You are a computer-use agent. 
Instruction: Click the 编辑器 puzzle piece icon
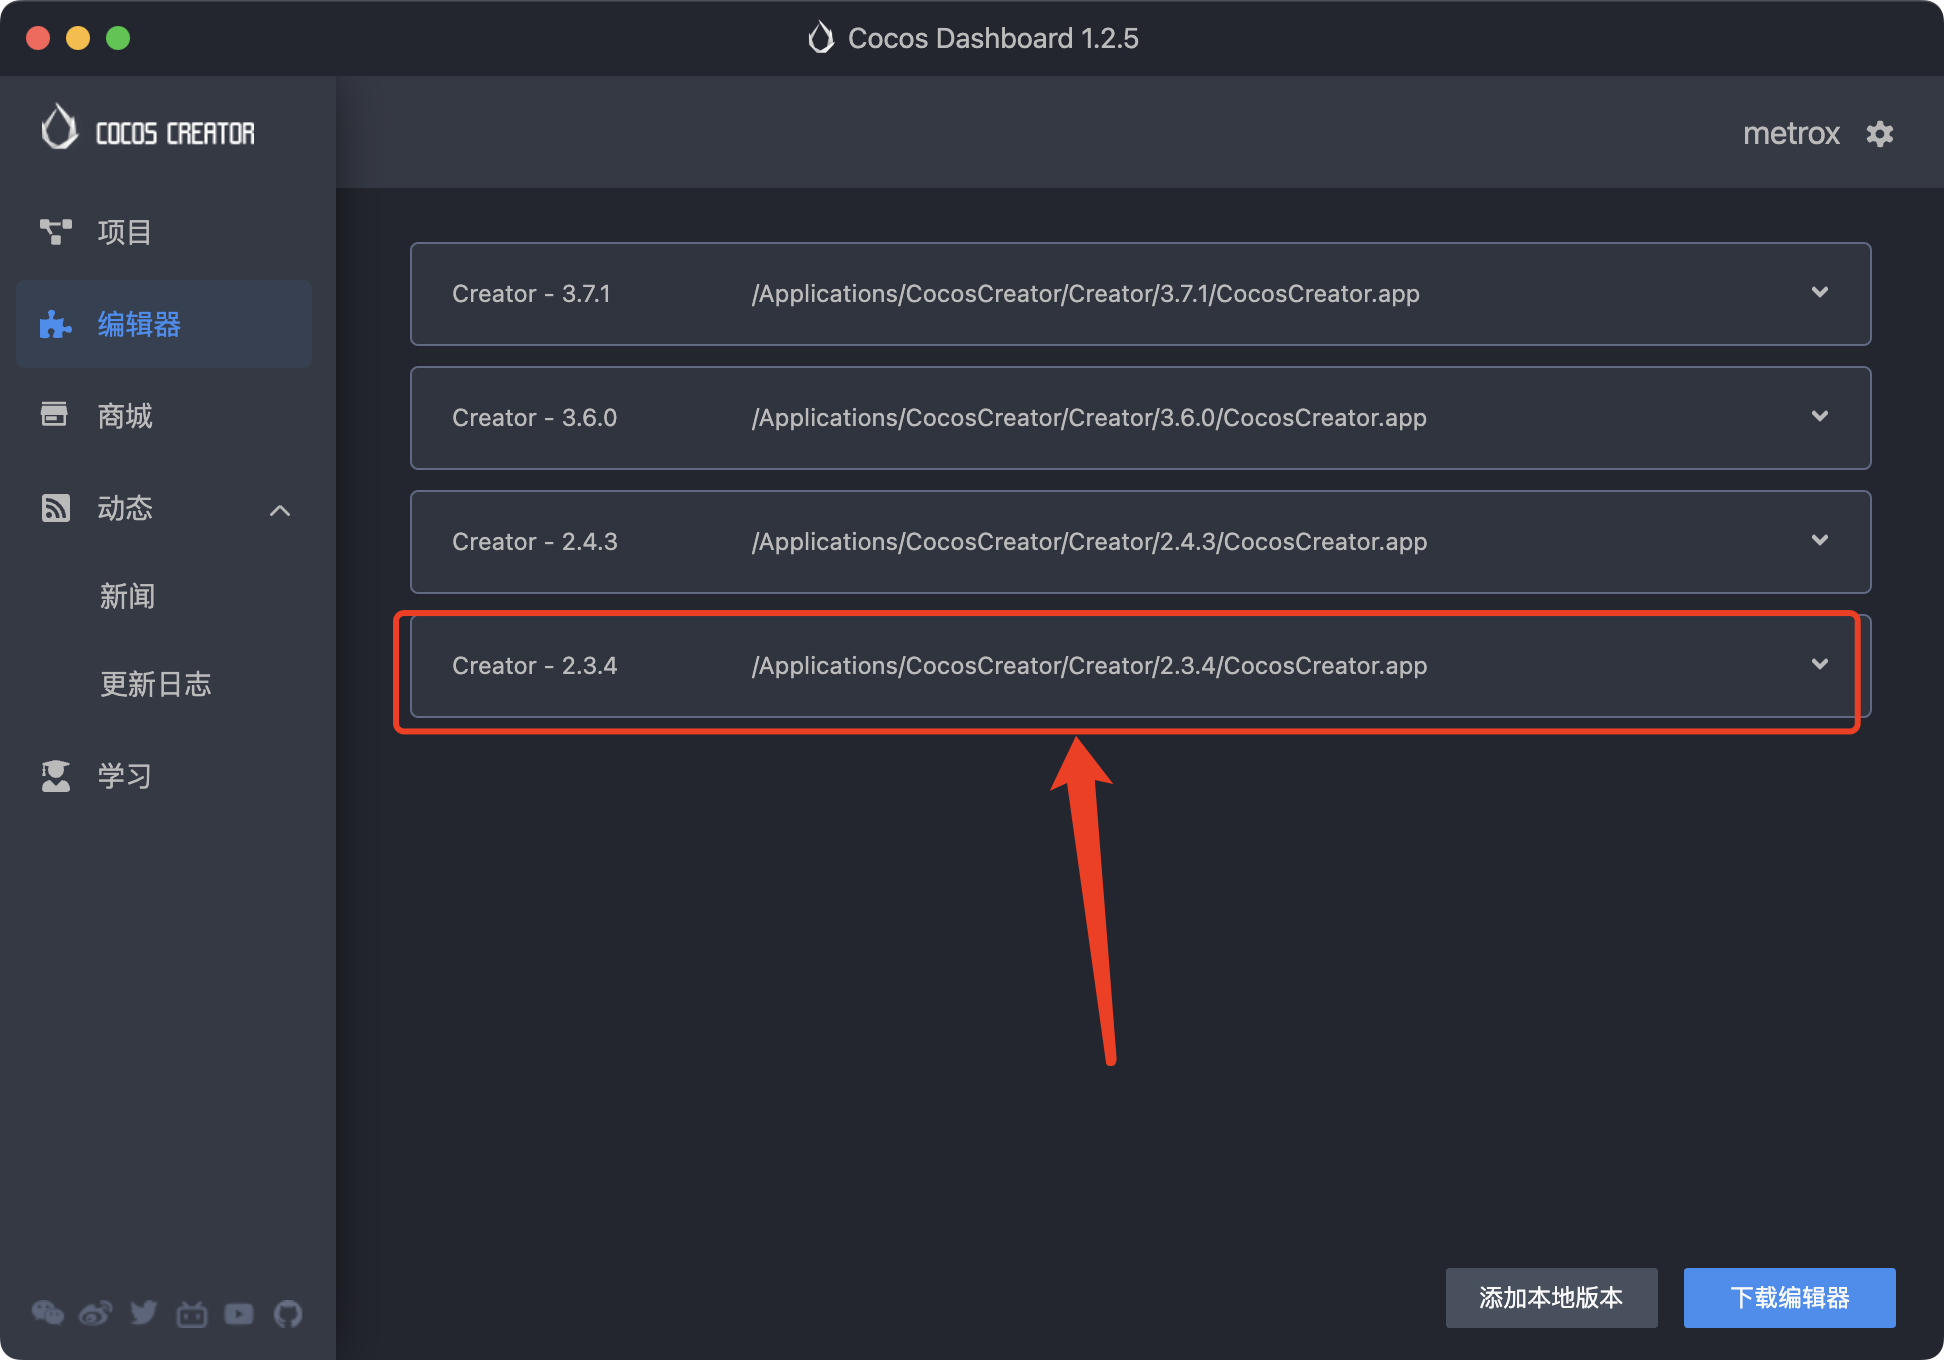pos(56,324)
